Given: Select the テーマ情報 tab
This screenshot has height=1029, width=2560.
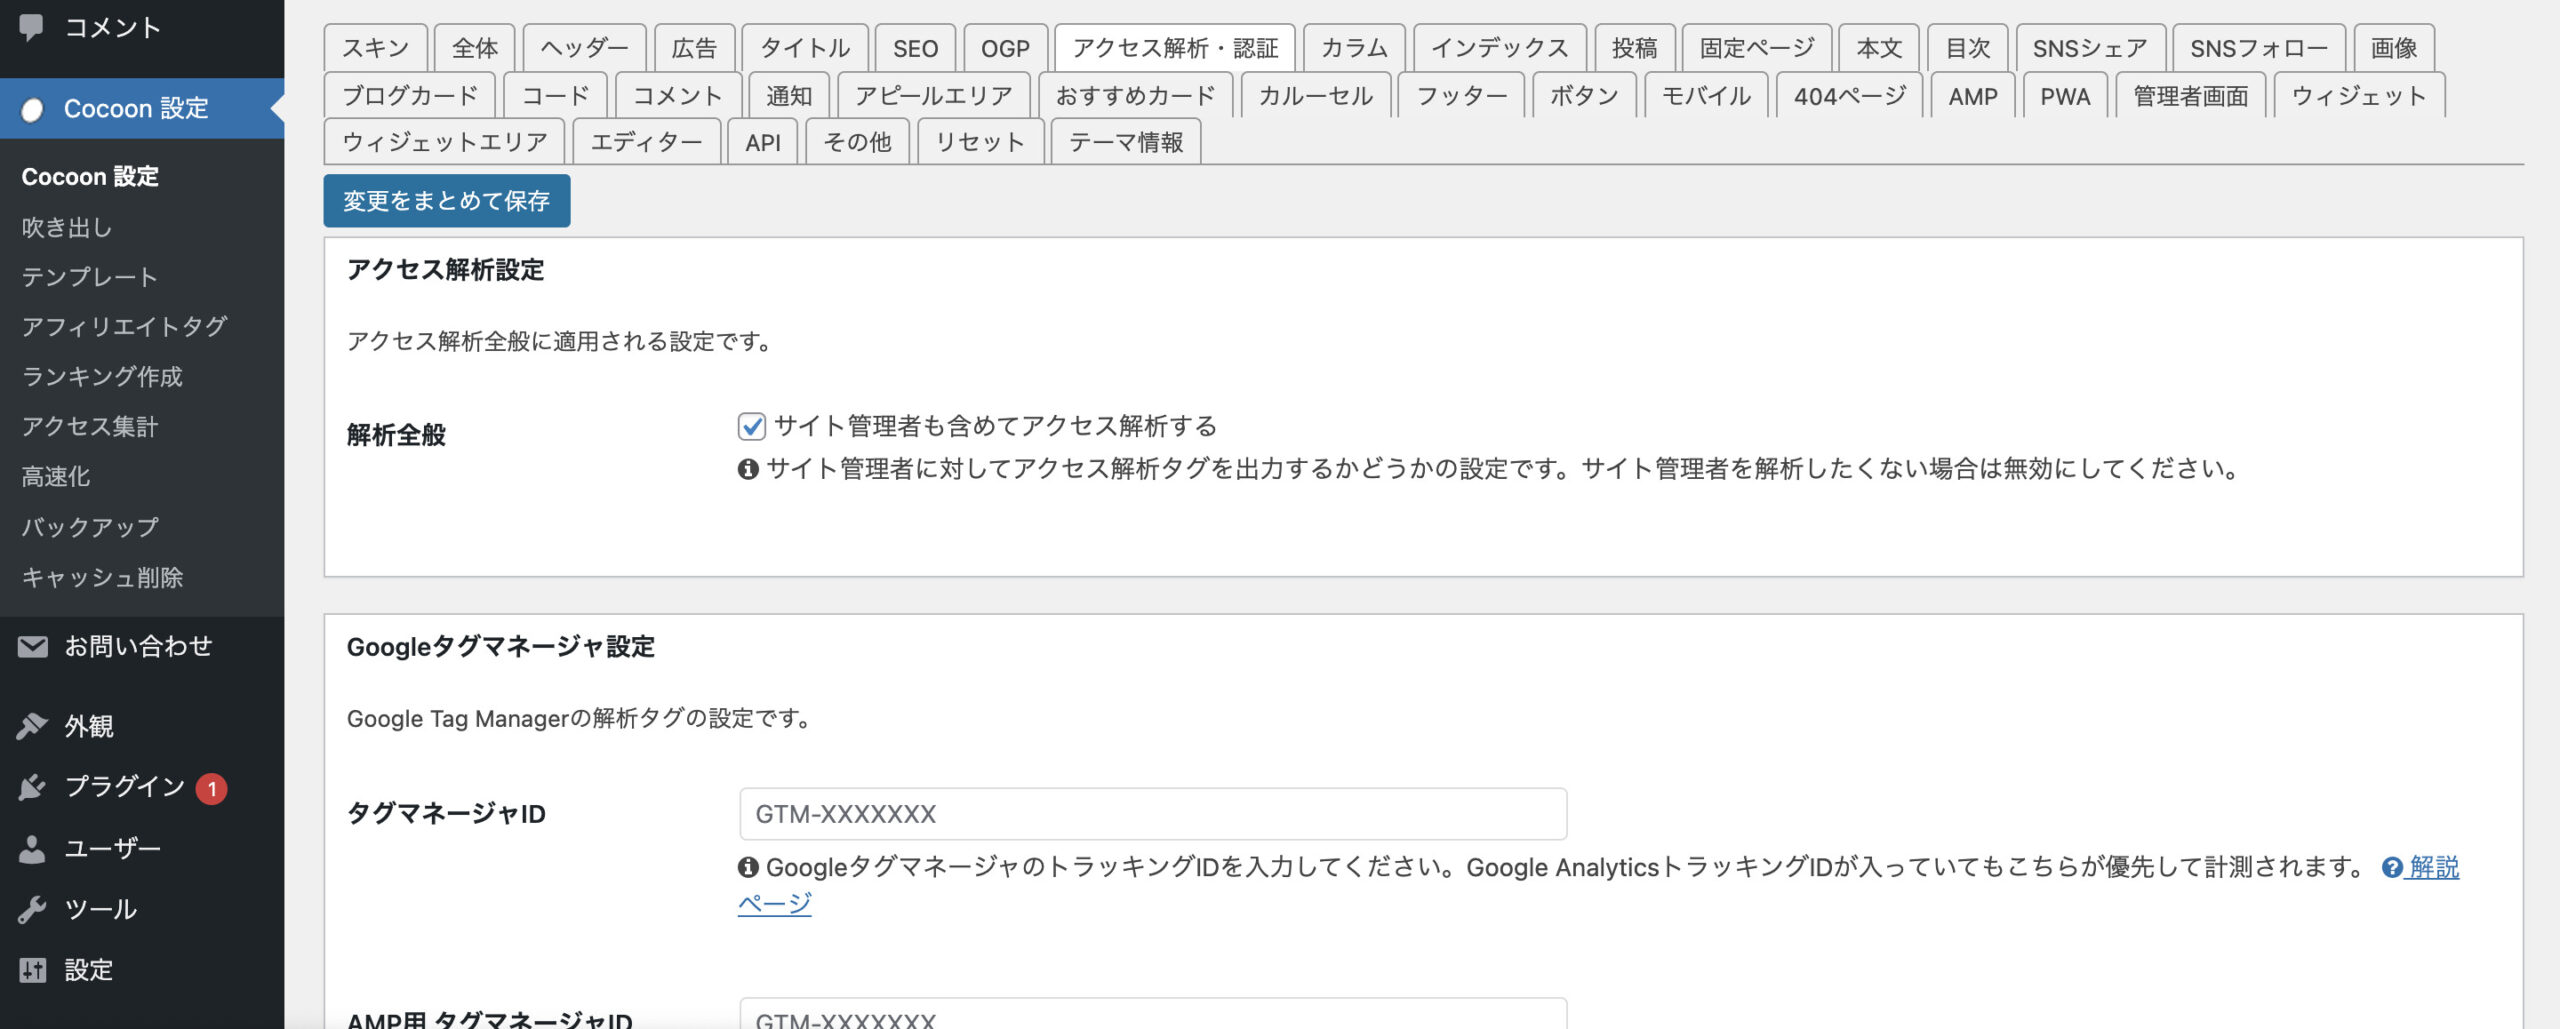Looking at the screenshot, I should point(1125,142).
